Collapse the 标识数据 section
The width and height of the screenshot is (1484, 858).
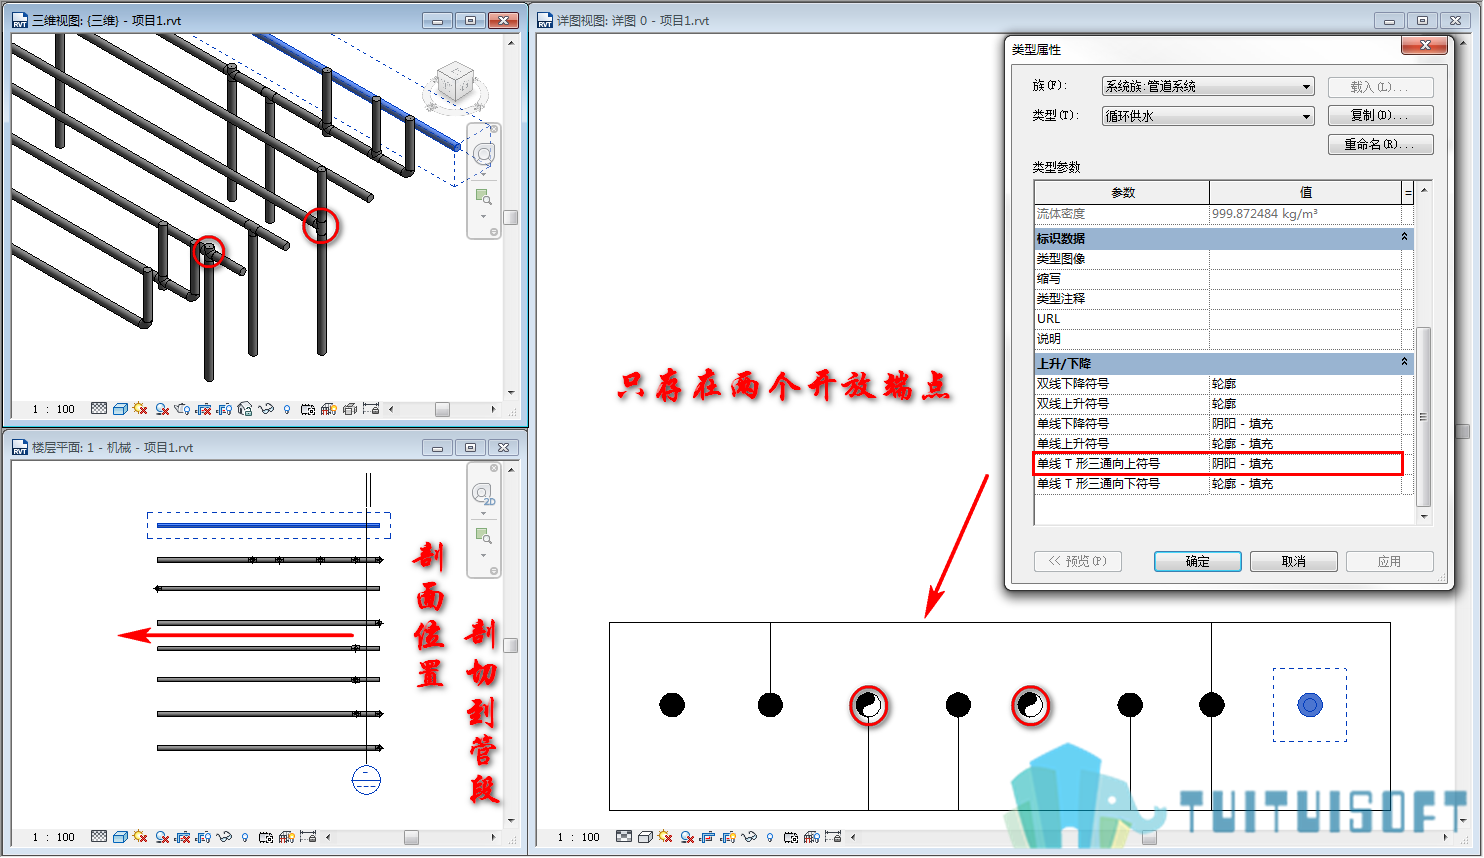click(x=1404, y=238)
